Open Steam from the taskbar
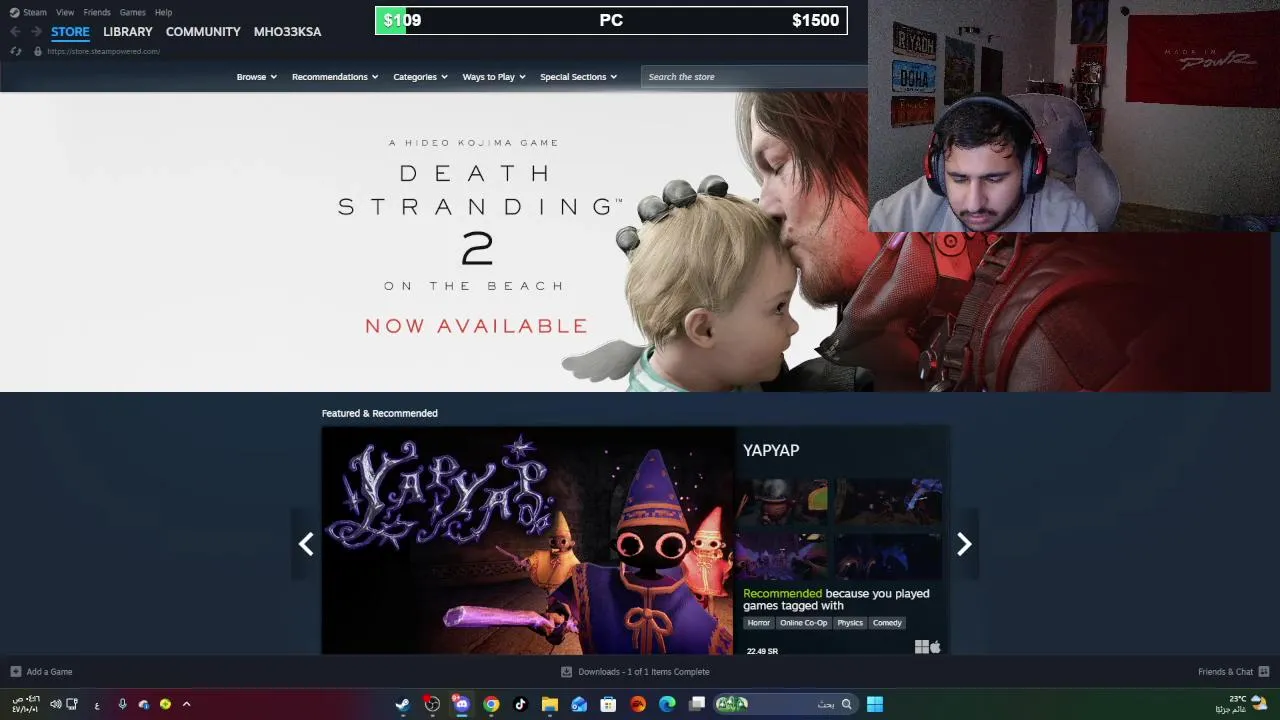Viewport: 1280px width, 720px height. (x=402, y=704)
